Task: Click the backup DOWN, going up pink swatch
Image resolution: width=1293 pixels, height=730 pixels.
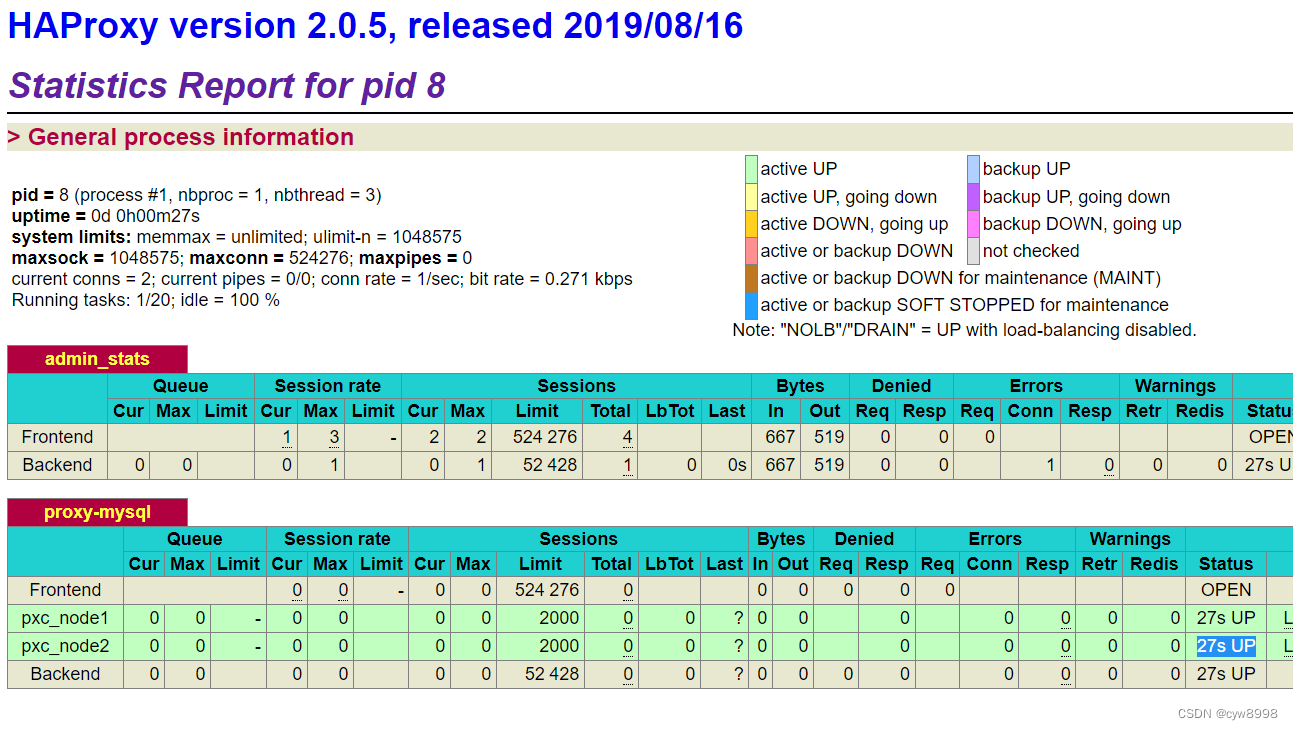Action: 973,224
